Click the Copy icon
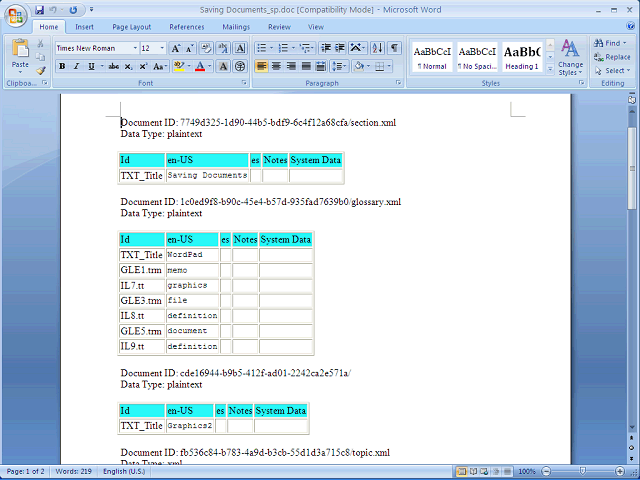The width and height of the screenshot is (640, 480). point(40,57)
